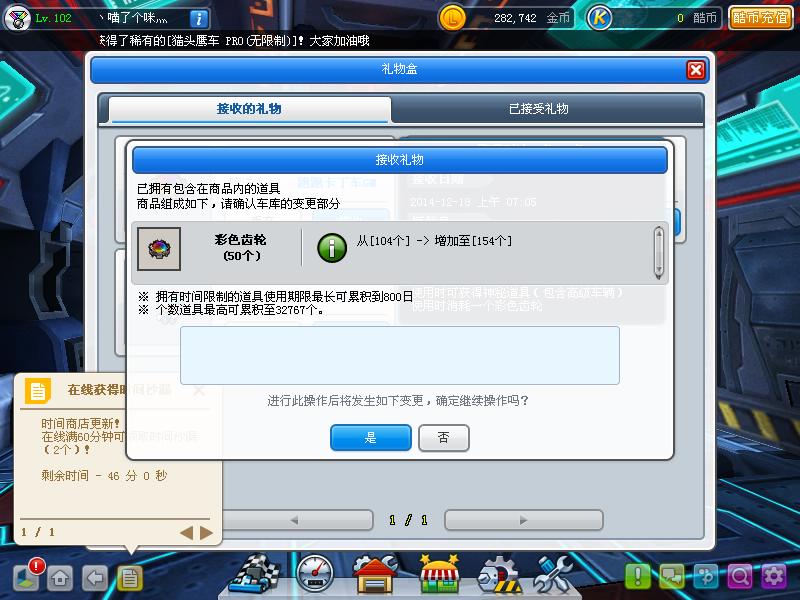Click the yellow note icon in notice popup

[38, 391]
